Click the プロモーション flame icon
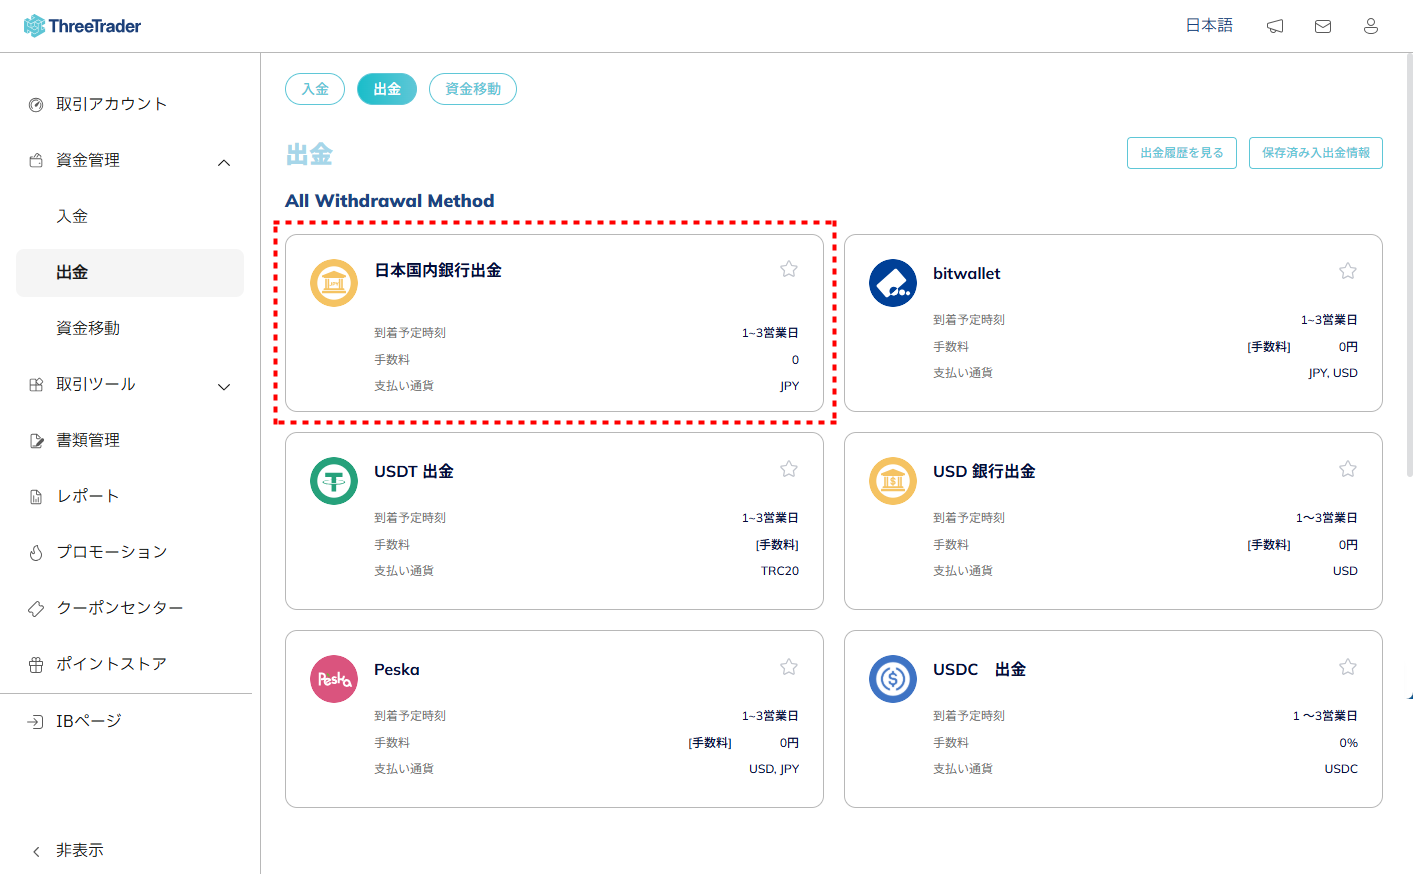 [x=36, y=553]
